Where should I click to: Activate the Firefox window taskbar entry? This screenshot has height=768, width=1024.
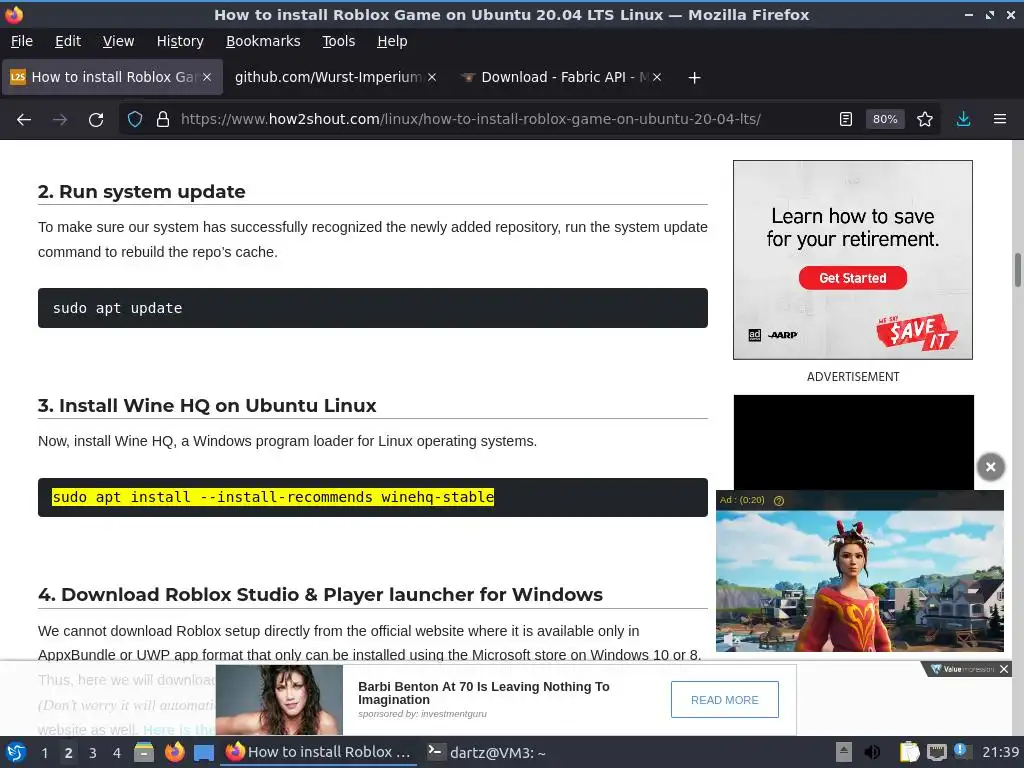[x=320, y=752]
